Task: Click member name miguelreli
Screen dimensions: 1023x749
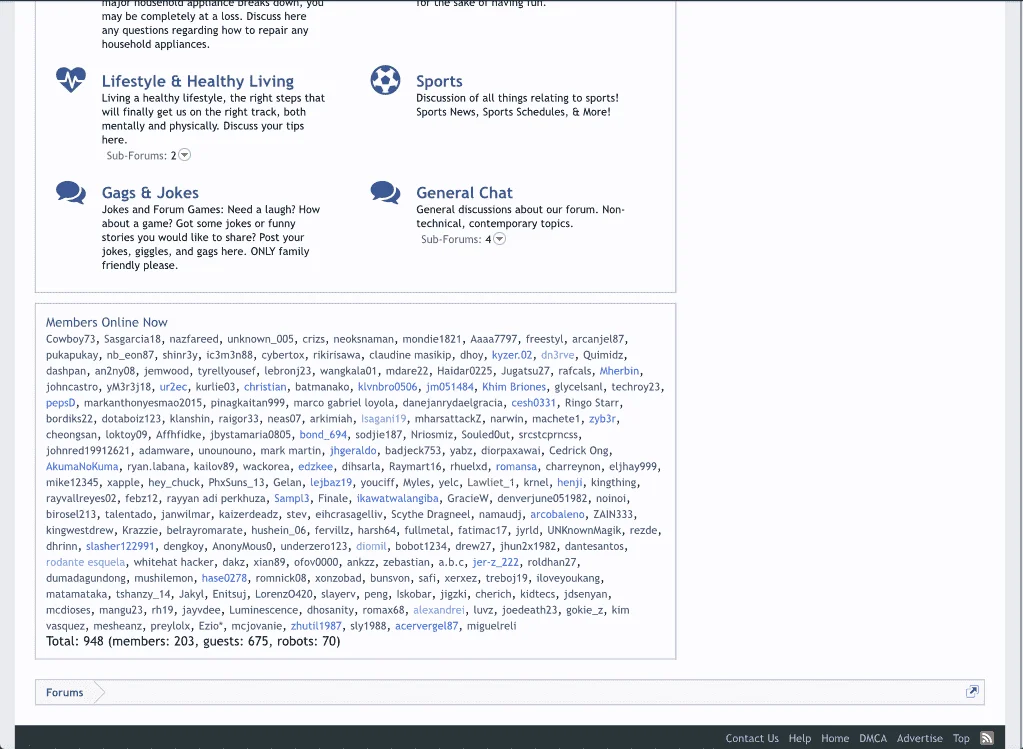Action: [x=492, y=626]
